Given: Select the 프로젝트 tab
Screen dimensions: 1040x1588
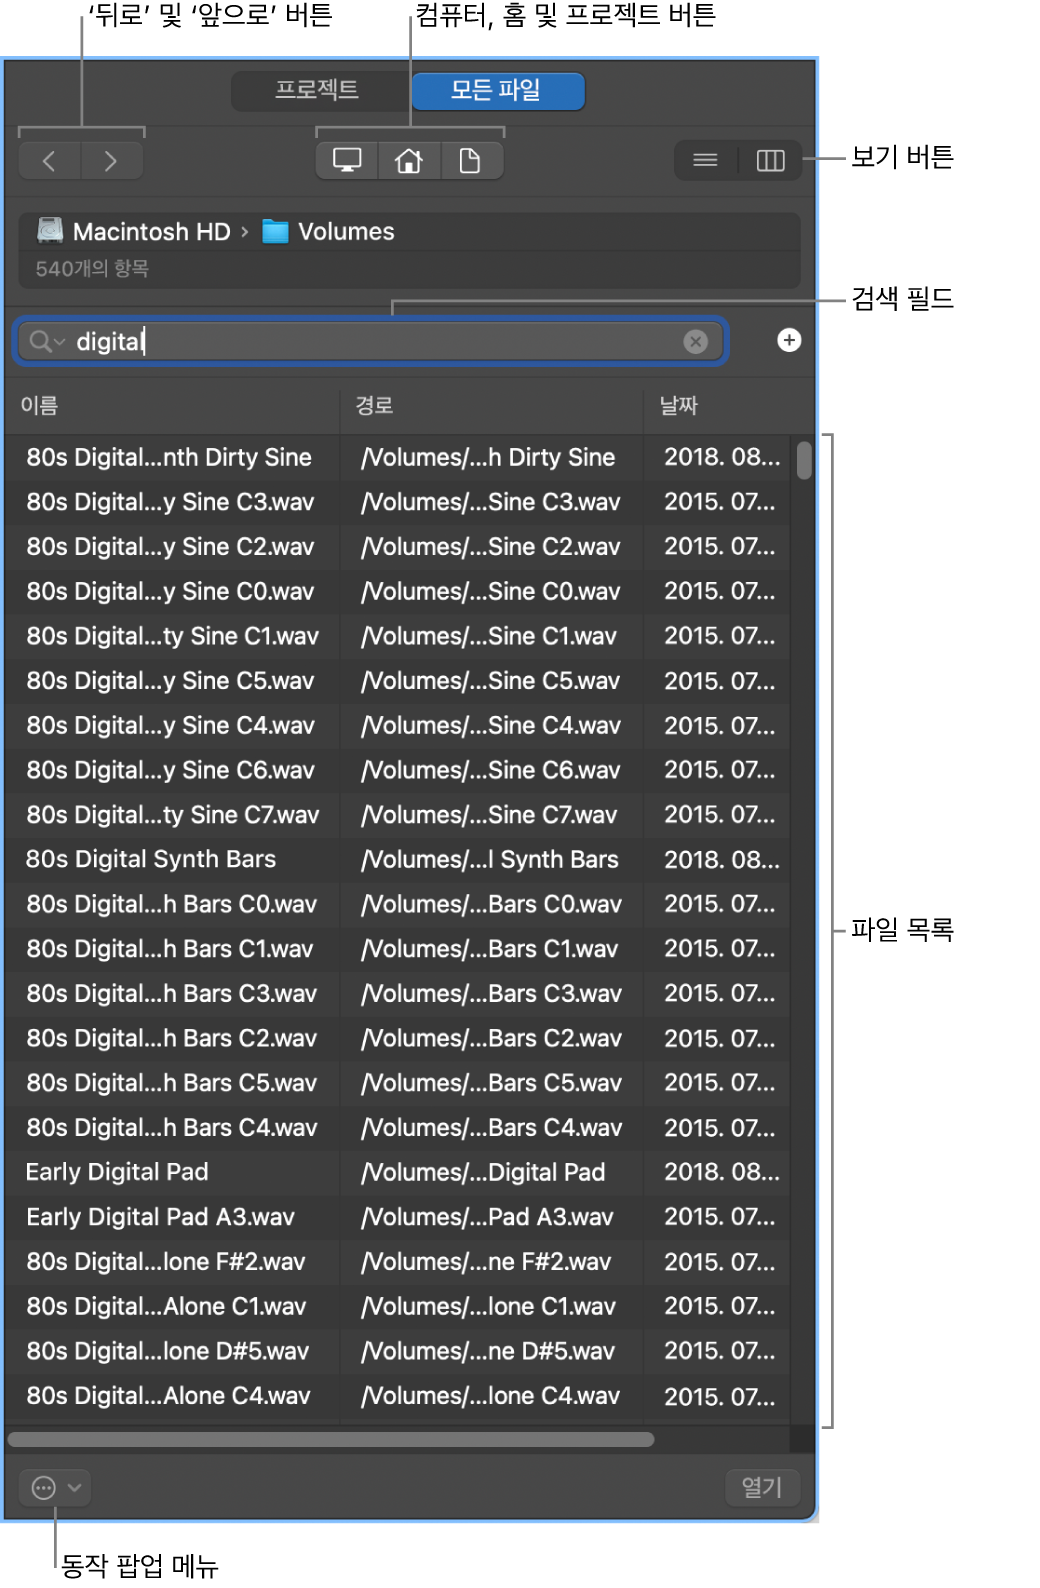Looking at the screenshot, I should pyautogui.click(x=318, y=91).
